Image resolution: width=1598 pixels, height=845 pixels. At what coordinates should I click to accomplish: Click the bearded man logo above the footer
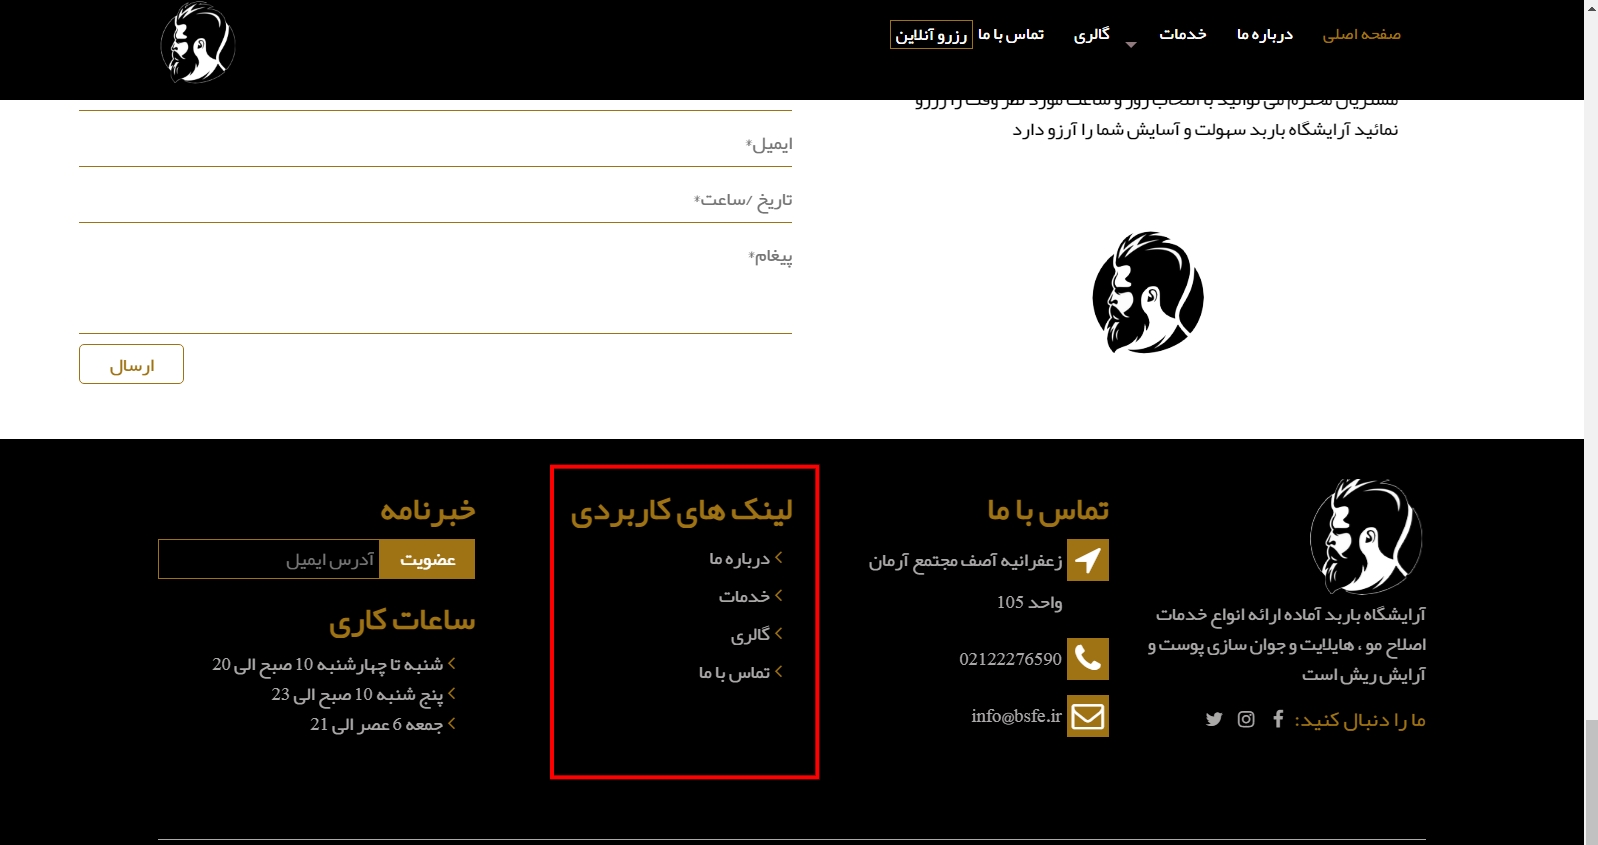pos(1148,293)
